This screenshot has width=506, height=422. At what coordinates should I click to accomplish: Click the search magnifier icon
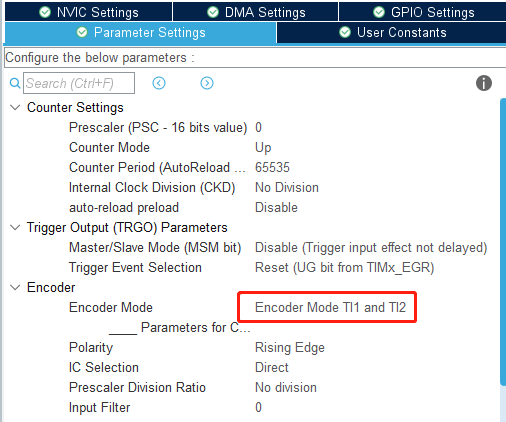(x=15, y=83)
